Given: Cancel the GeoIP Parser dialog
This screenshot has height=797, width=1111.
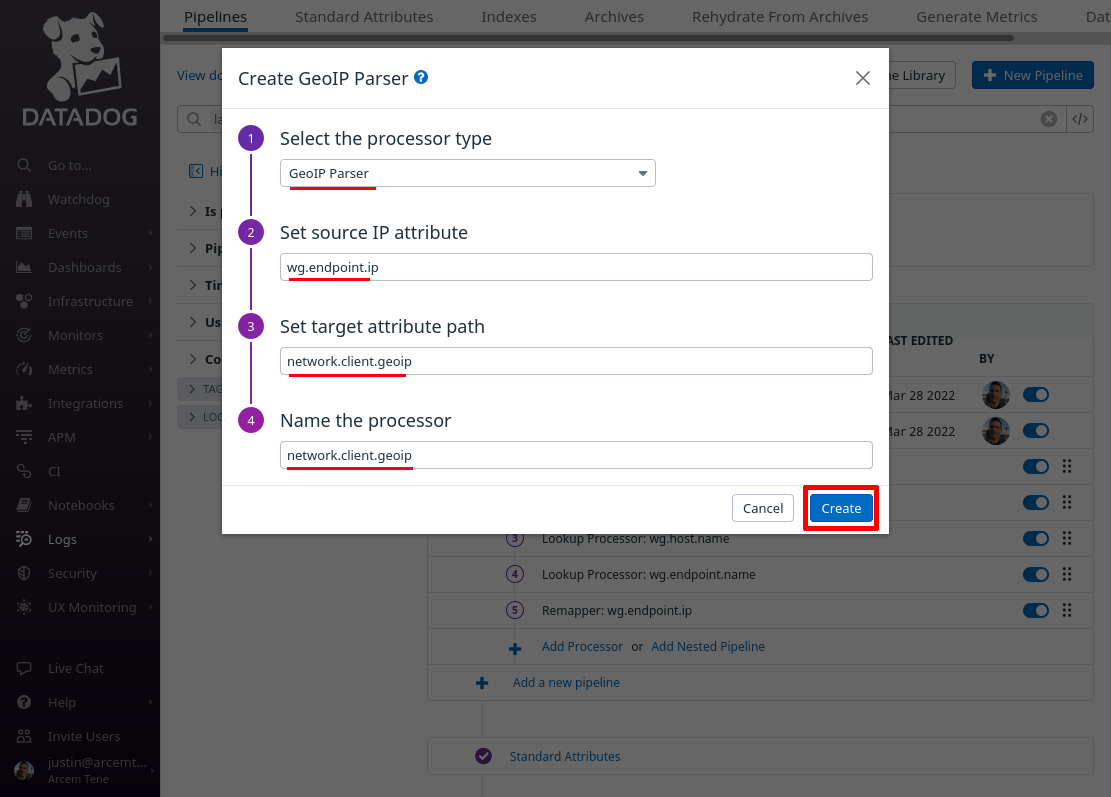Looking at the screenshot, I should point(762,508).
